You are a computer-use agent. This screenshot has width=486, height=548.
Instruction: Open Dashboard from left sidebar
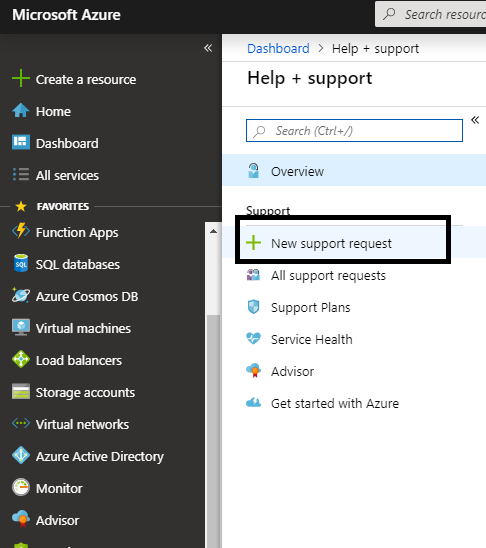pyautogui.click(x=67, y=143)
